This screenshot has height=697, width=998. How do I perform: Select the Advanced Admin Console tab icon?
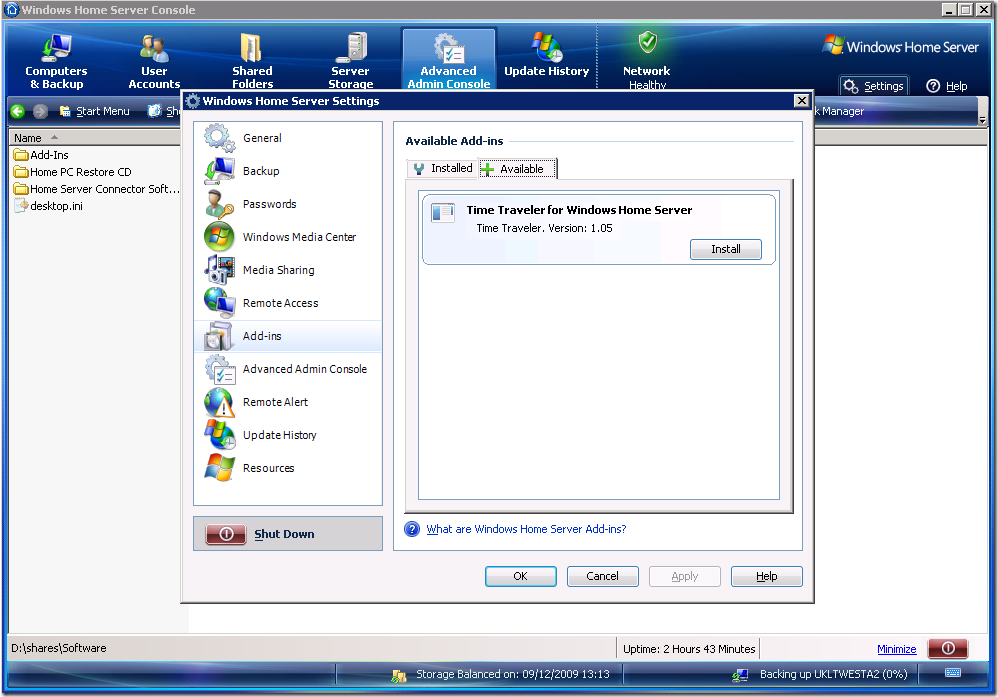pyautogui.click(x=449, y=48)
